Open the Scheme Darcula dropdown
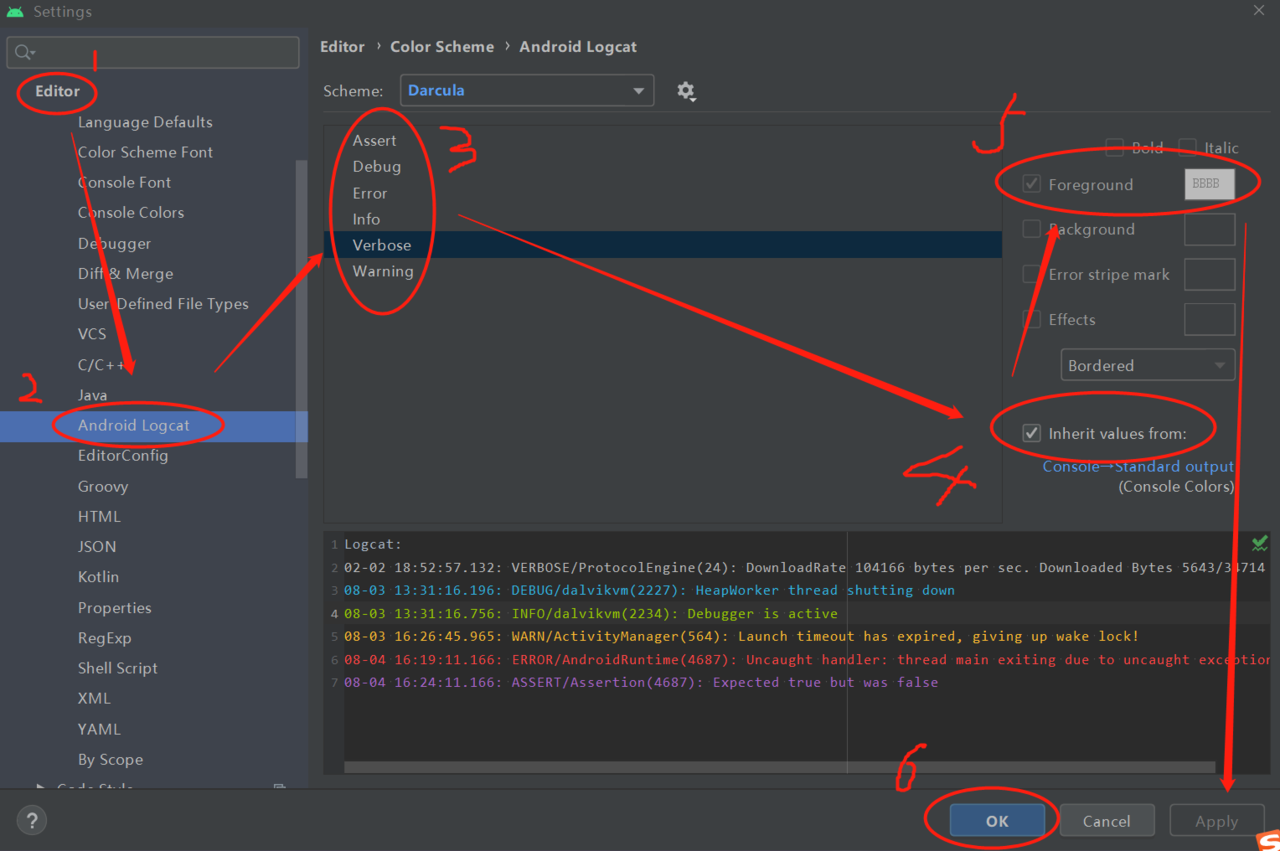 tap(527, 90)
